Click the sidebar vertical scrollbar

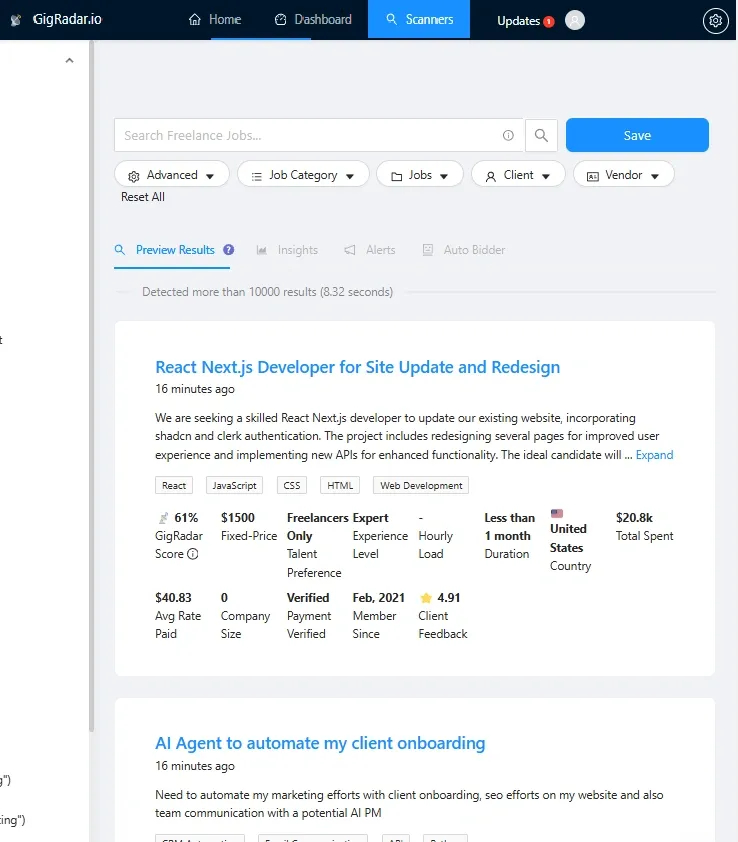pyautogui.click(x=91, y=386)
